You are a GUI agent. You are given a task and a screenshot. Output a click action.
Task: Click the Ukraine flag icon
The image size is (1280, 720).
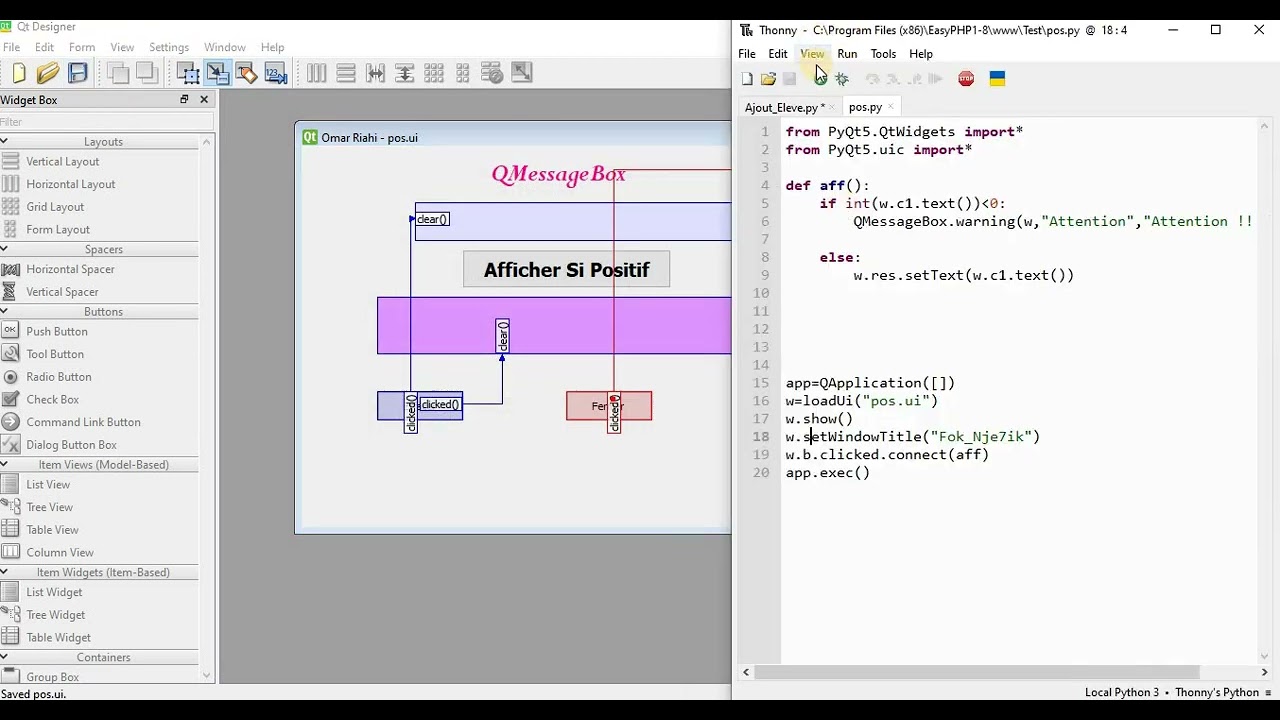997,79
